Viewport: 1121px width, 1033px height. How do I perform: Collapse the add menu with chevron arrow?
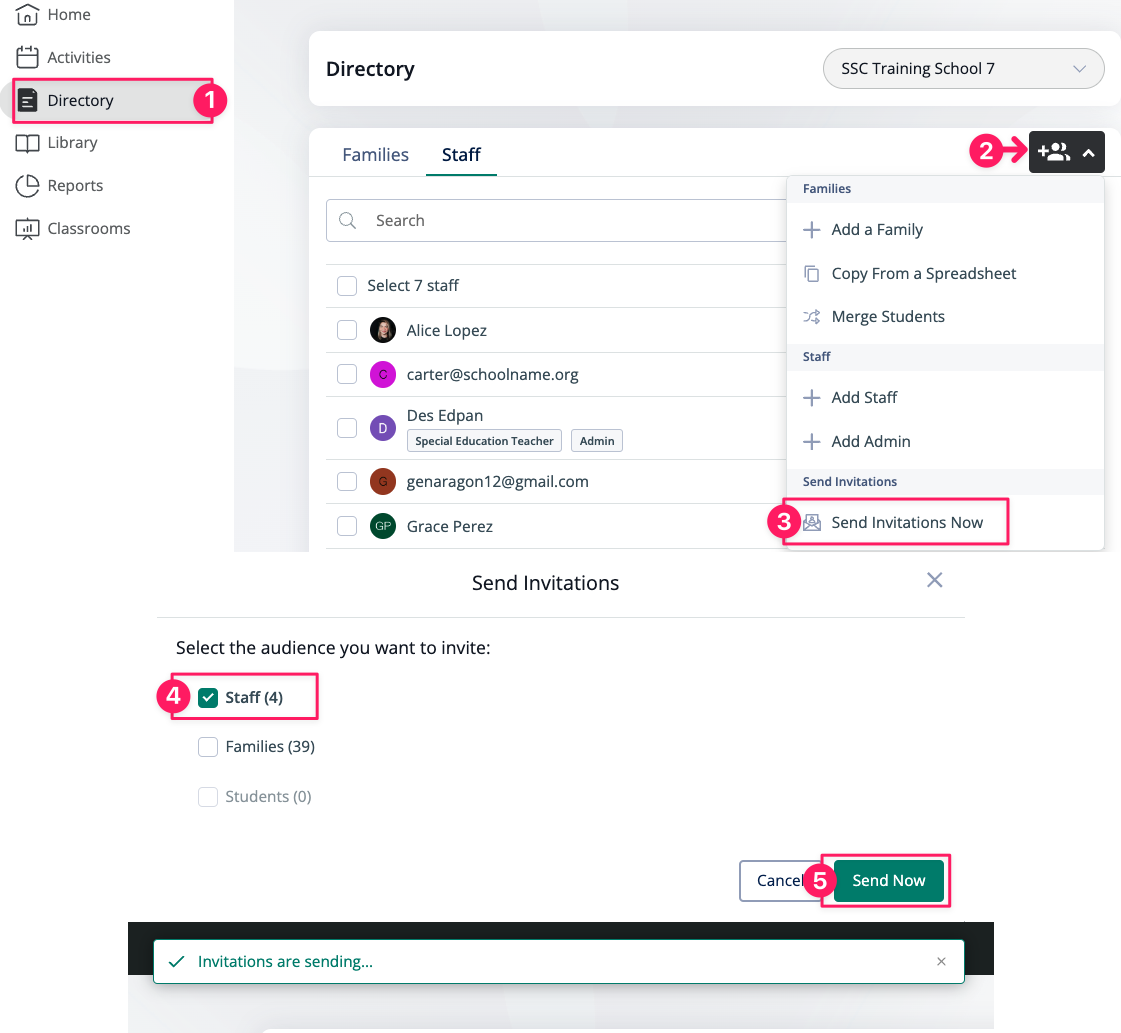point(1089,154)
